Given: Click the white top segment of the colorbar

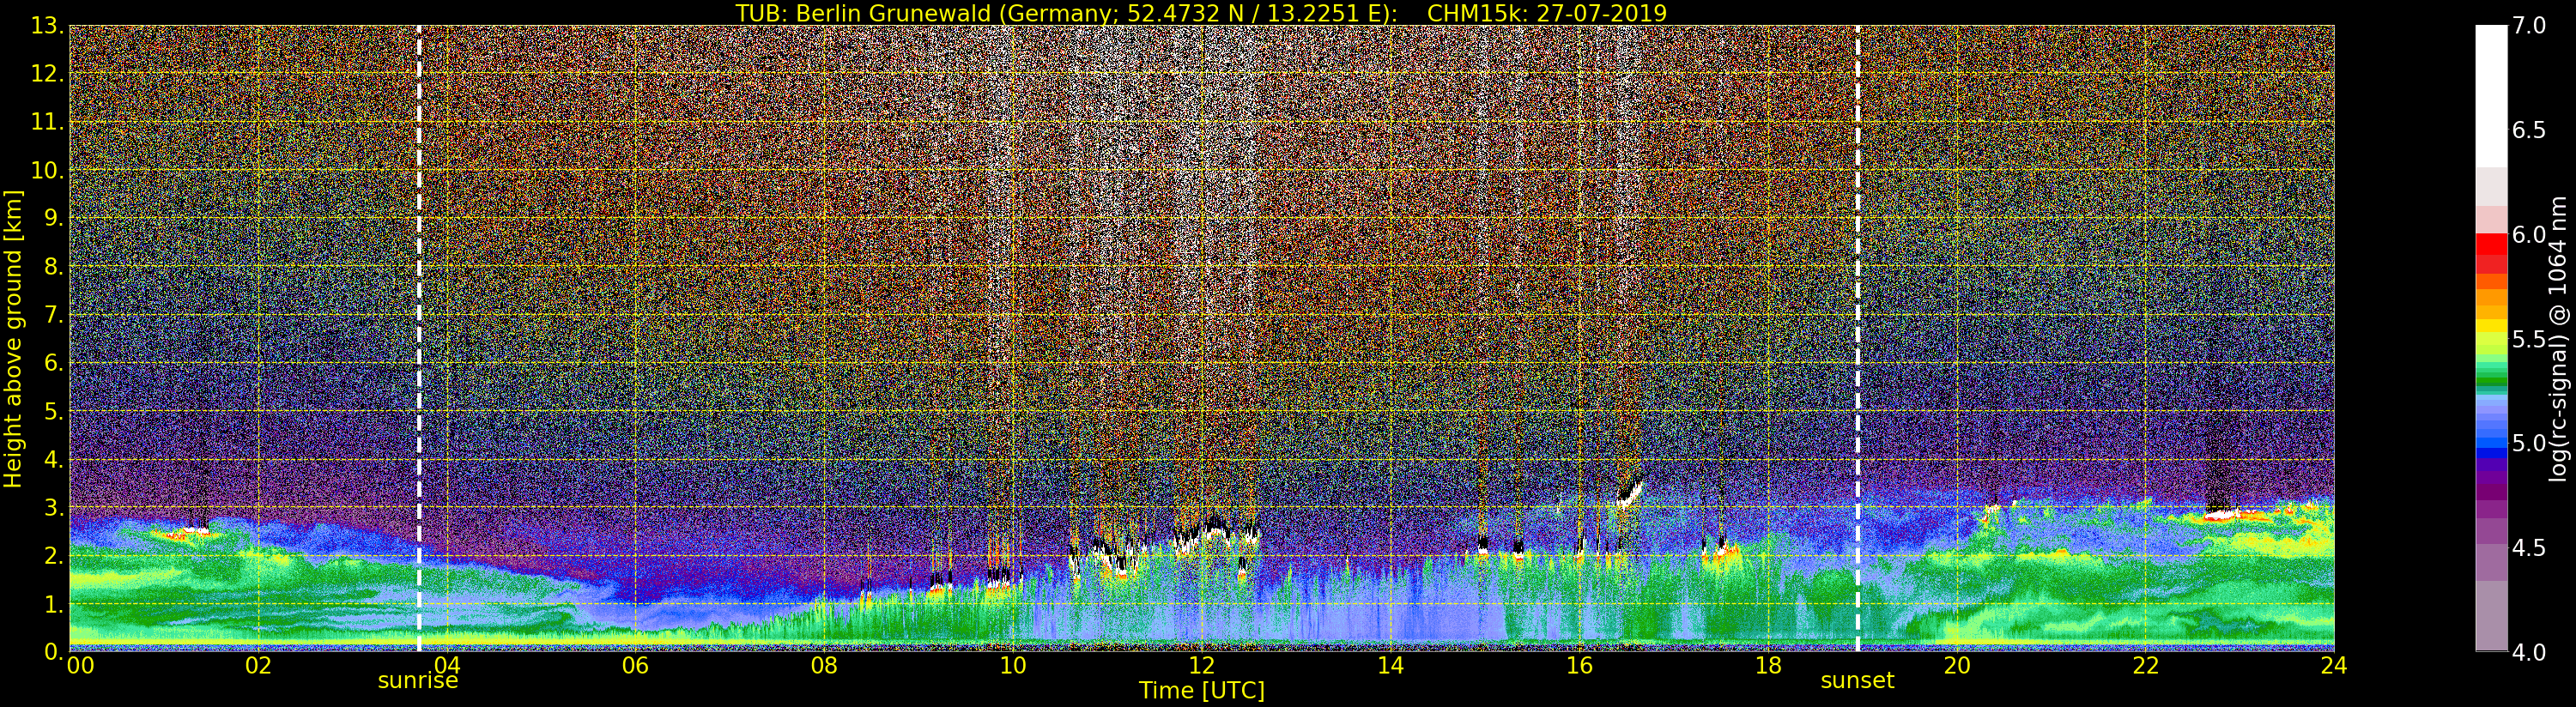Looking at the screenshot, I should coord(2491,95).
